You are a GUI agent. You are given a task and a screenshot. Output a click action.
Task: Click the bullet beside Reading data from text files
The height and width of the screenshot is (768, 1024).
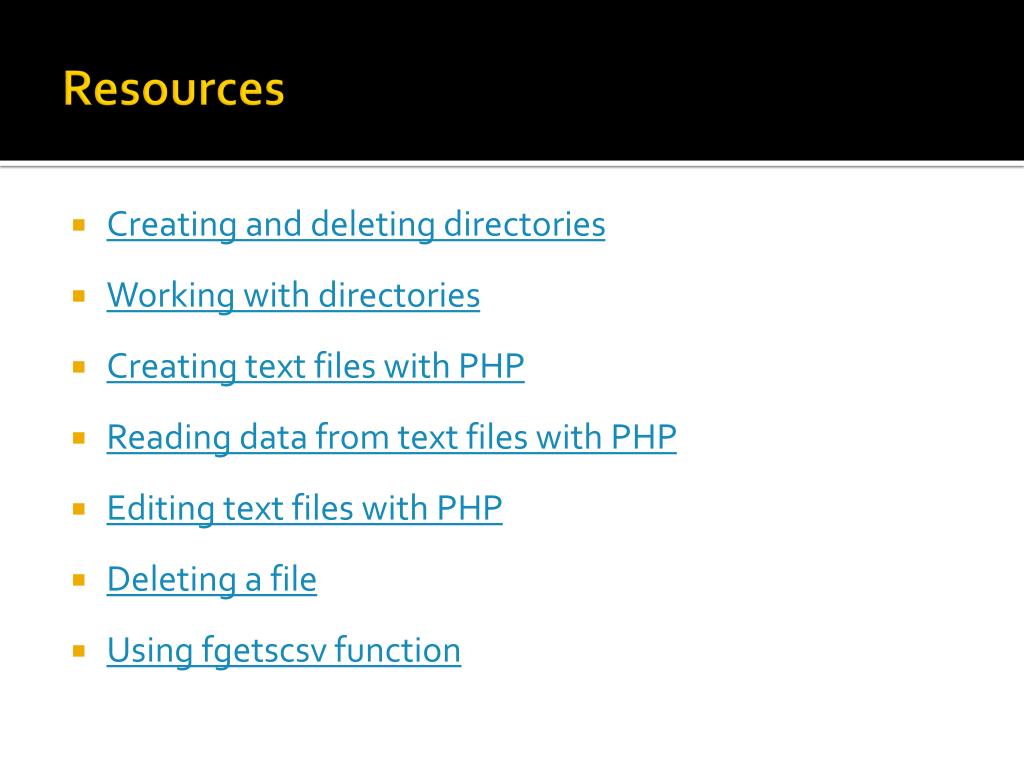79,438
